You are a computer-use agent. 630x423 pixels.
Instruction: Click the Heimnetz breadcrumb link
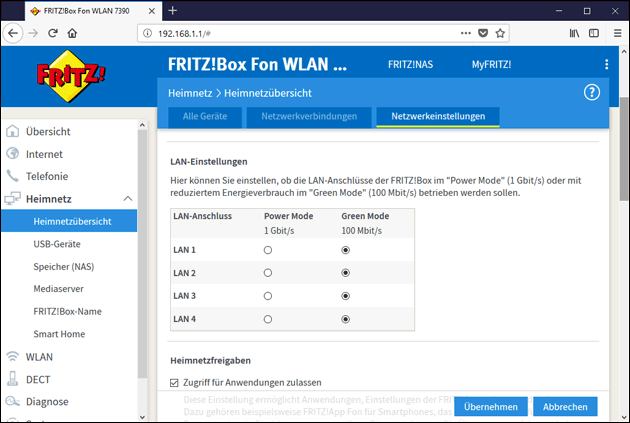tap(190, 93)
